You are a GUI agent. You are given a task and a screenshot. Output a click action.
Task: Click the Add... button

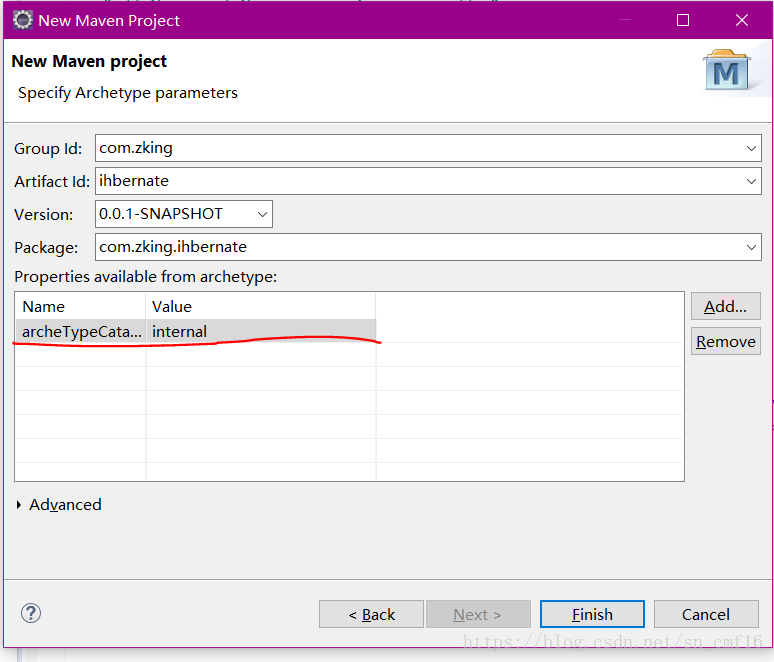725,307
